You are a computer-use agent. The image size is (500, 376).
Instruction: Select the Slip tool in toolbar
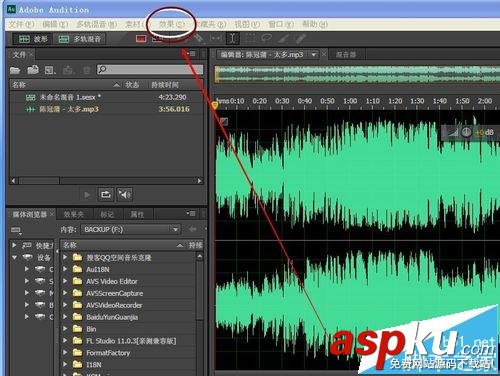(215, 39)
